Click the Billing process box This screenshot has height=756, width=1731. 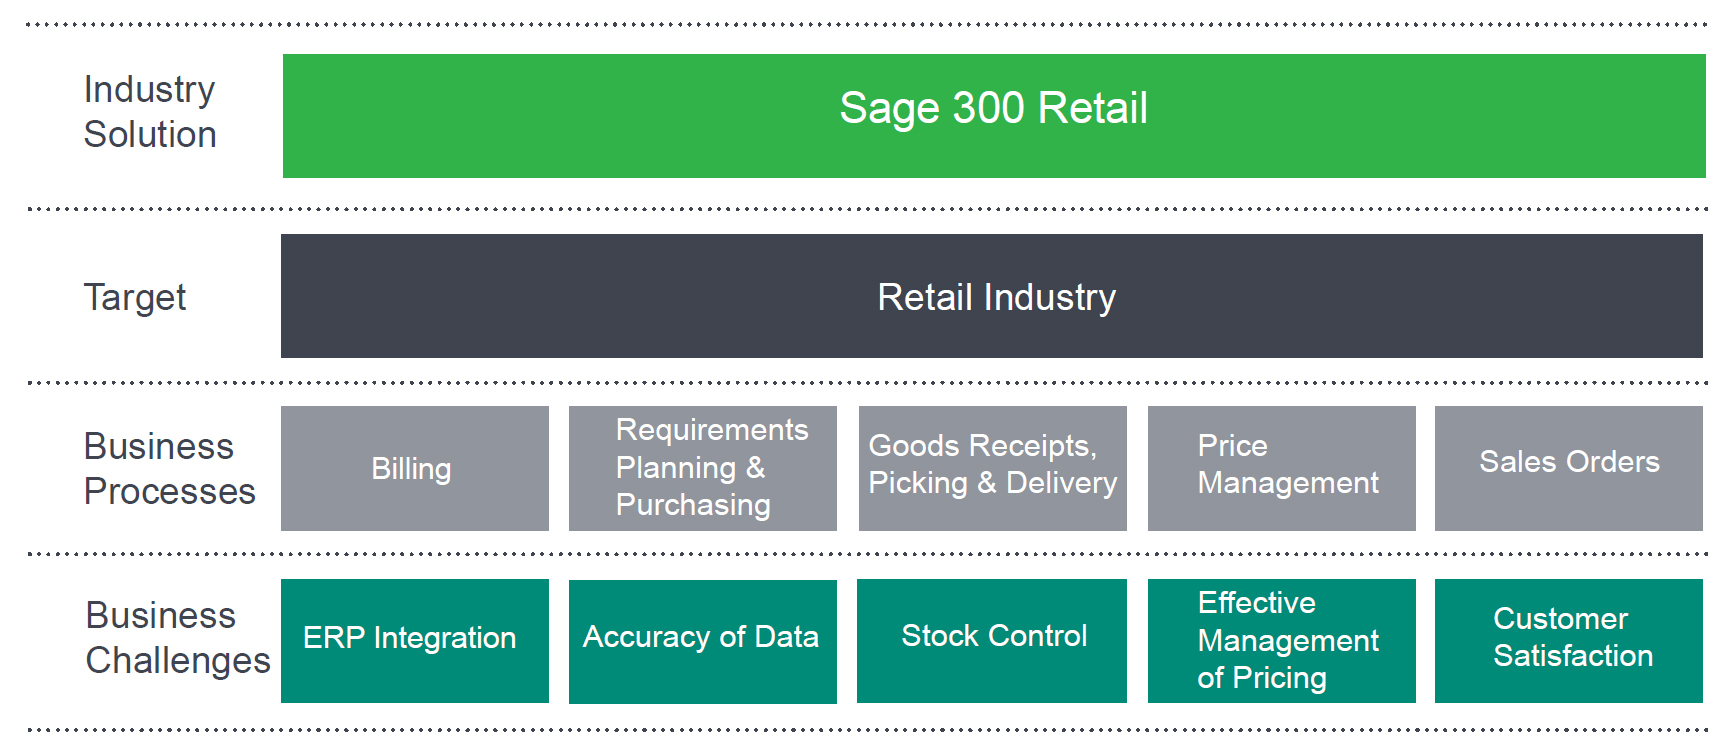point(415,468)
